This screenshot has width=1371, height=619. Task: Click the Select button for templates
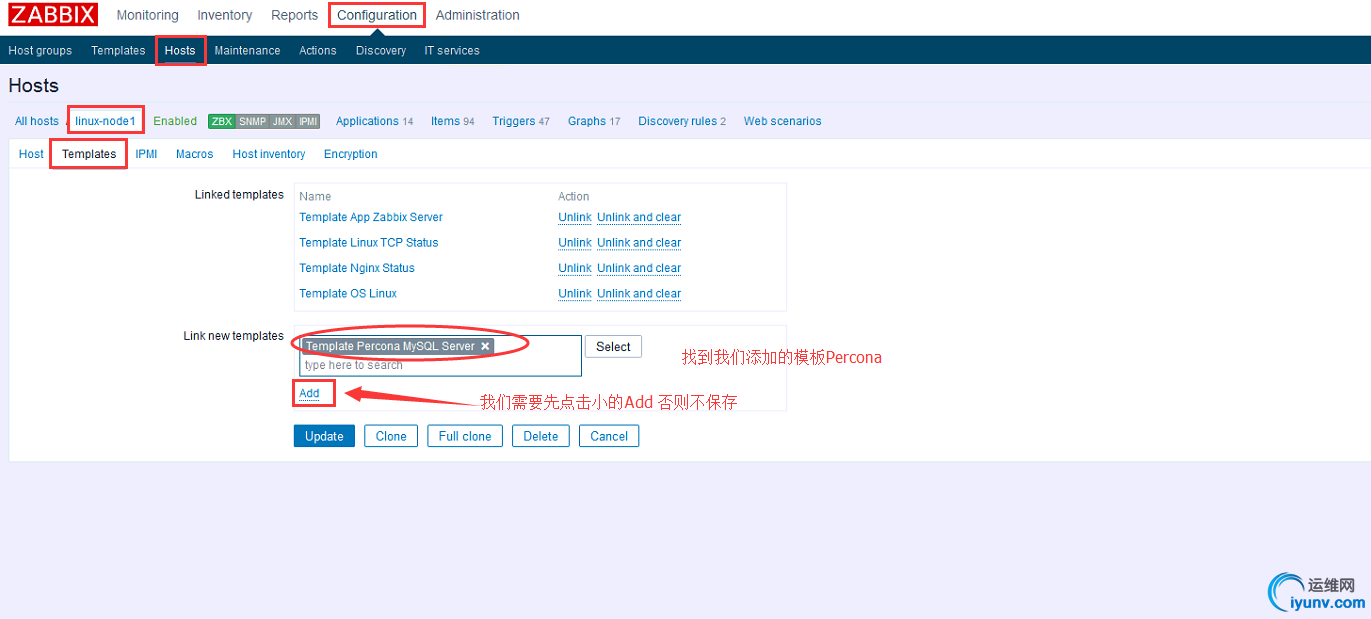tap(613, 347)
